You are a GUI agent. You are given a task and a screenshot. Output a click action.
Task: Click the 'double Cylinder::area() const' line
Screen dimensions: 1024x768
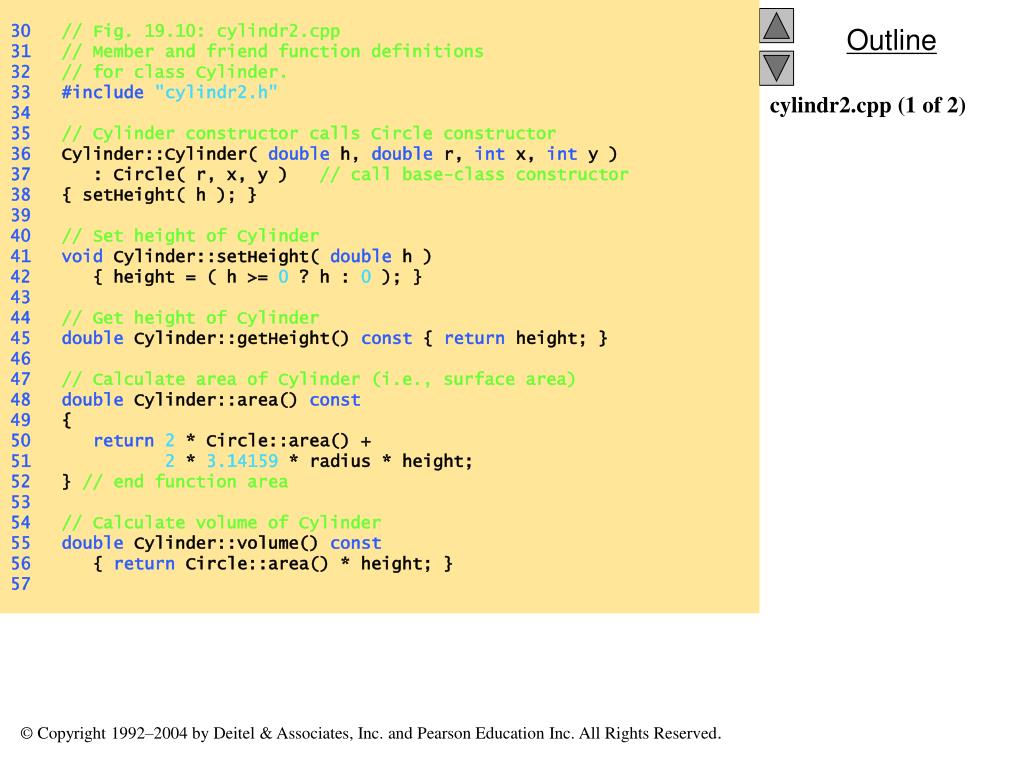tap(211, 400)
